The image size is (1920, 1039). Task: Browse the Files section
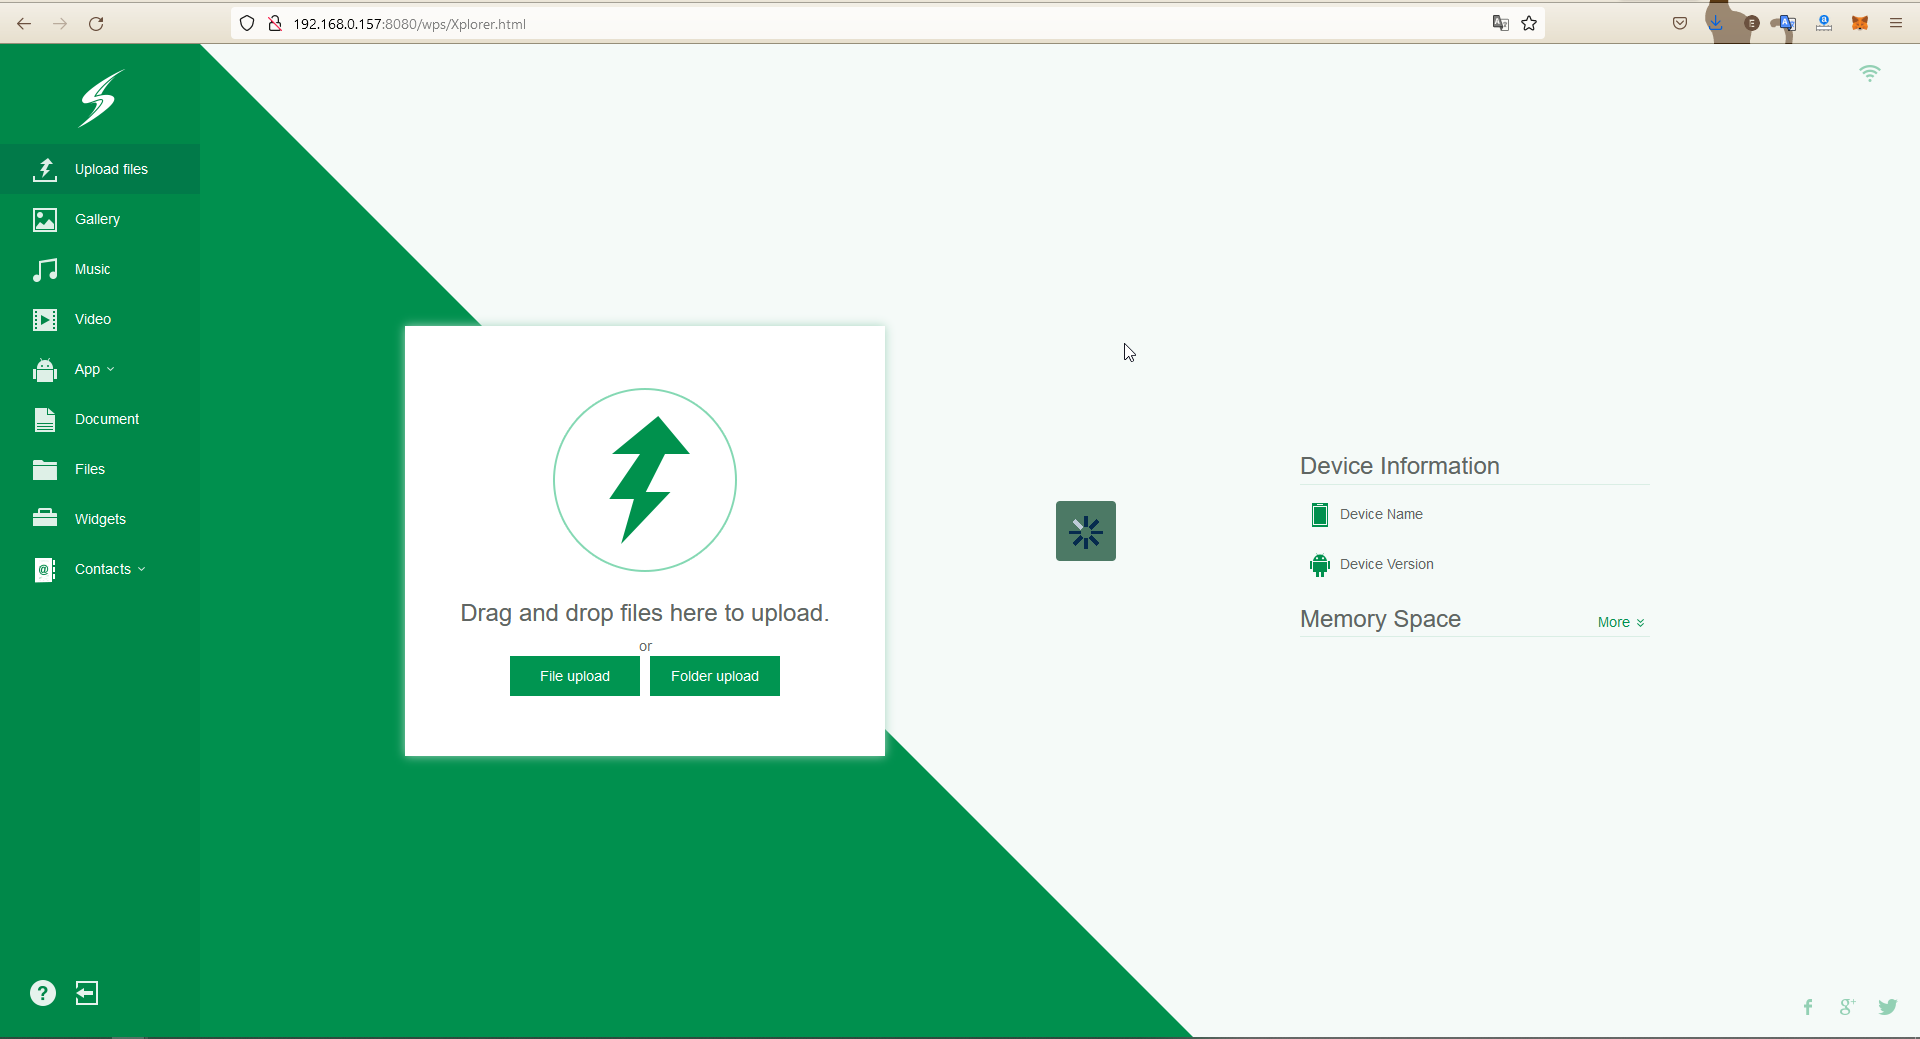click(100, 469)
